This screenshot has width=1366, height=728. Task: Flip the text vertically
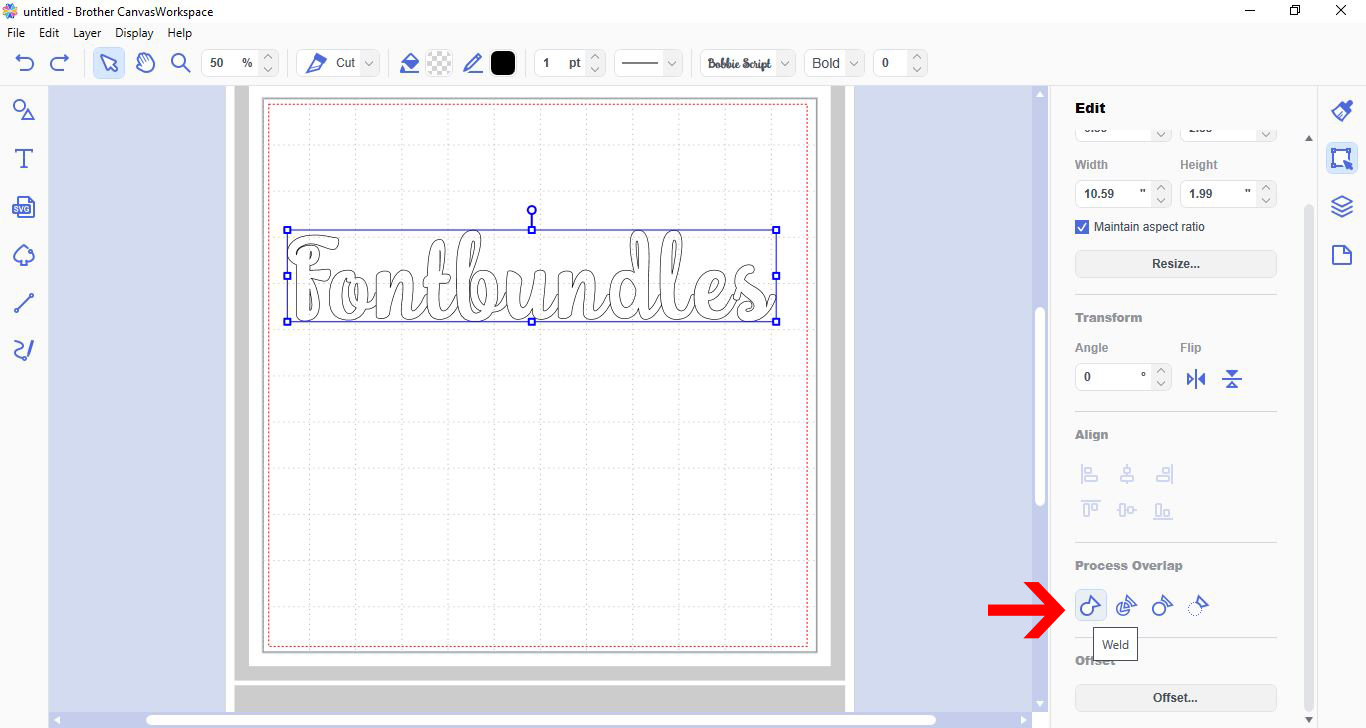click(1232, 379)
